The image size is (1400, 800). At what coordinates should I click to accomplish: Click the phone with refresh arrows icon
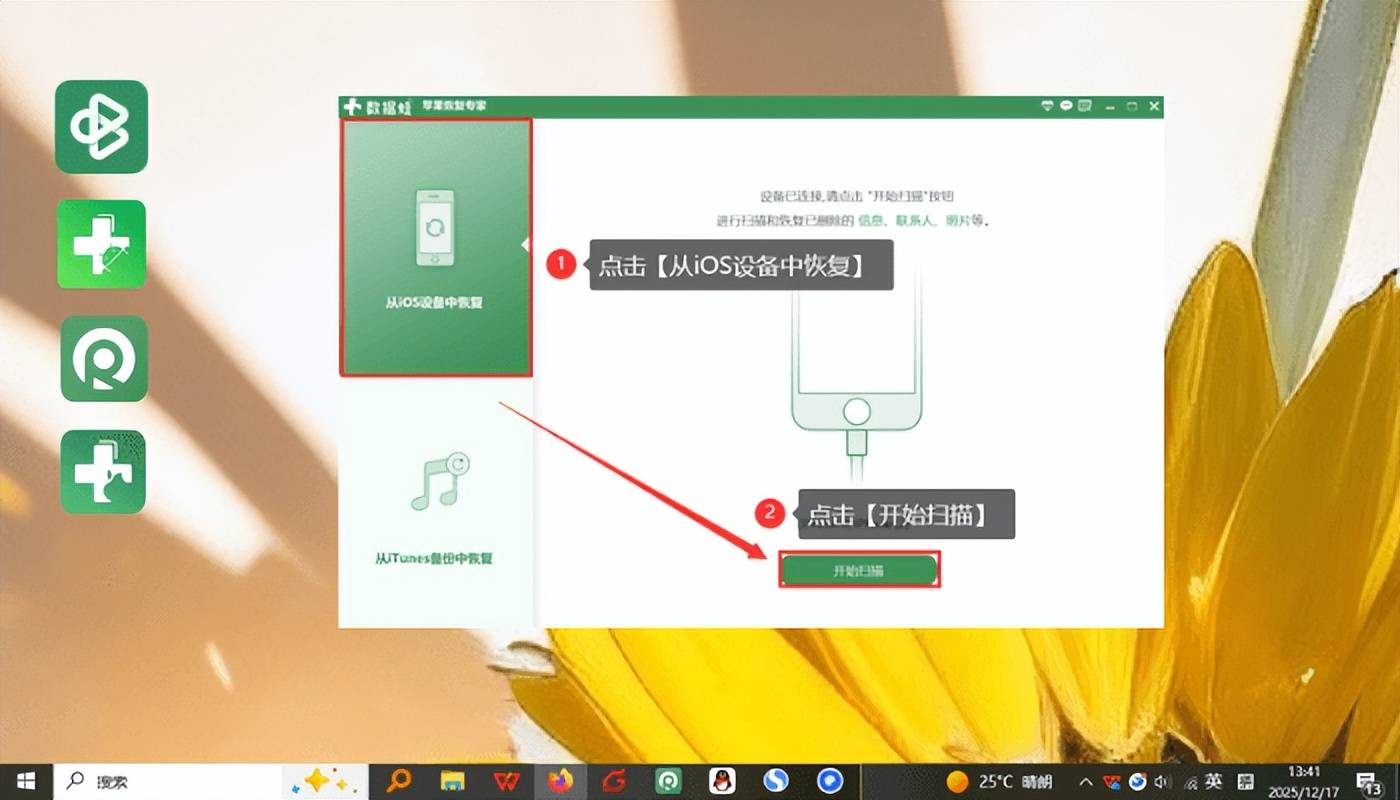coord(435,228)
